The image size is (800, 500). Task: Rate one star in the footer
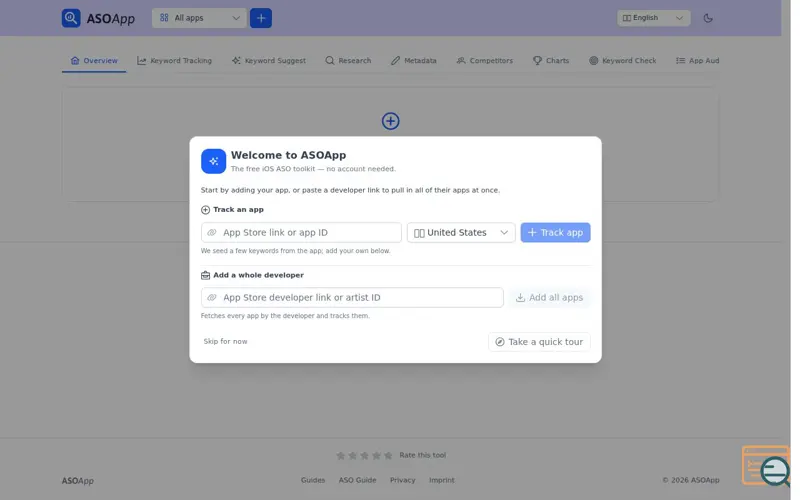pyautogui.click(x=340, y=455)
